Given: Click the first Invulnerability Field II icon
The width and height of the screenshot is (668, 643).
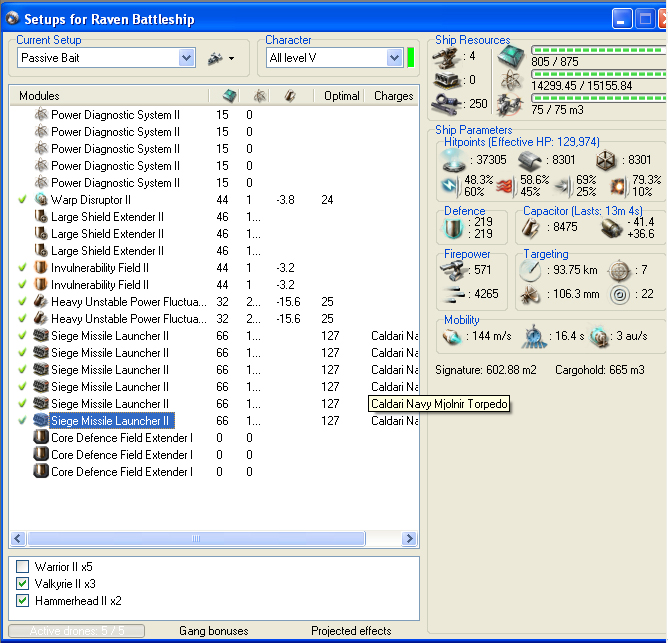Looking at the screenshot, I should (x=41, y=268).
